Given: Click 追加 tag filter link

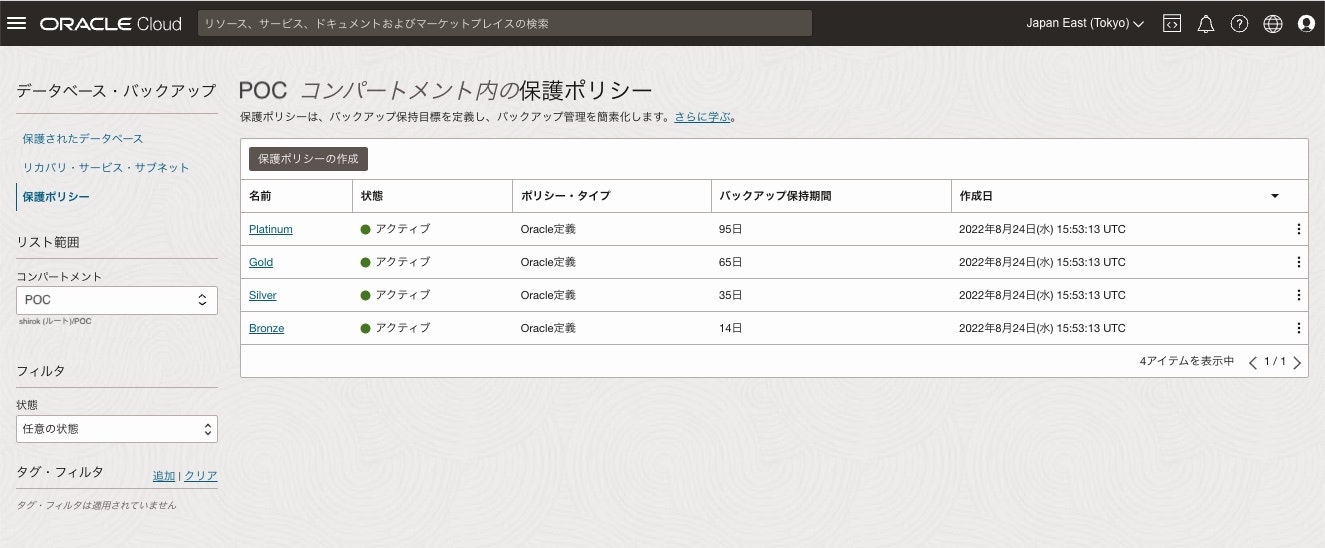Looking at the screenshot, I should (x=163, y=476).
